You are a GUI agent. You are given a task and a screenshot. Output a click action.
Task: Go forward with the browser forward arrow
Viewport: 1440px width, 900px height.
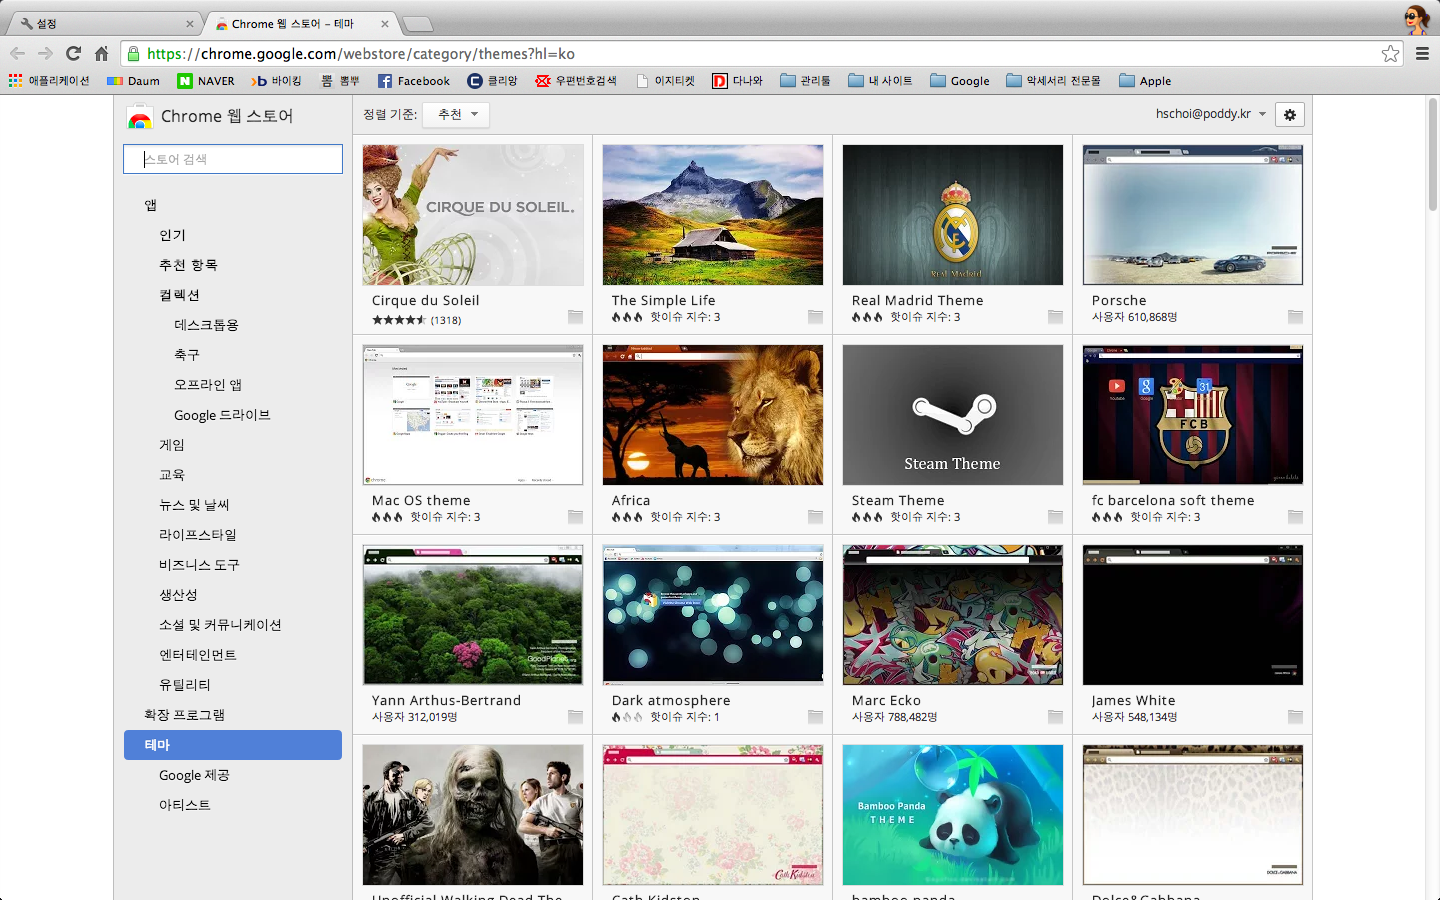(45, 54)
